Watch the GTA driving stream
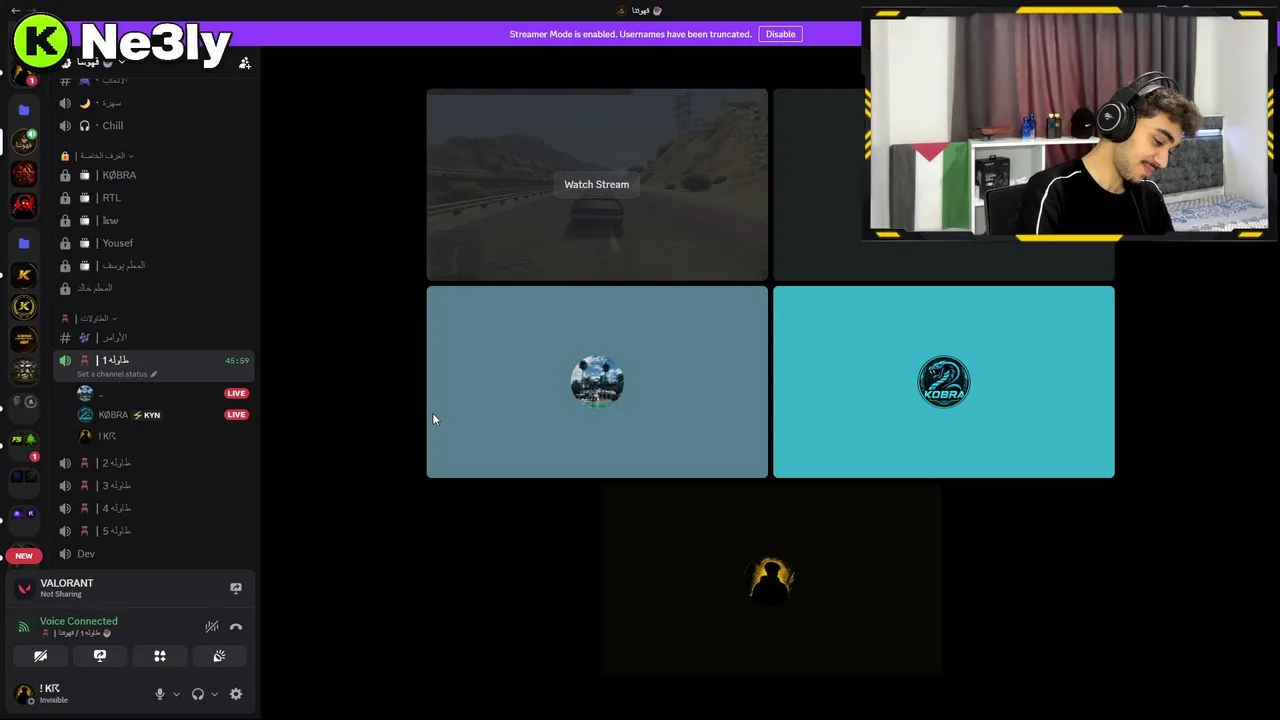 pyautogui.click(x=596, y=184)
